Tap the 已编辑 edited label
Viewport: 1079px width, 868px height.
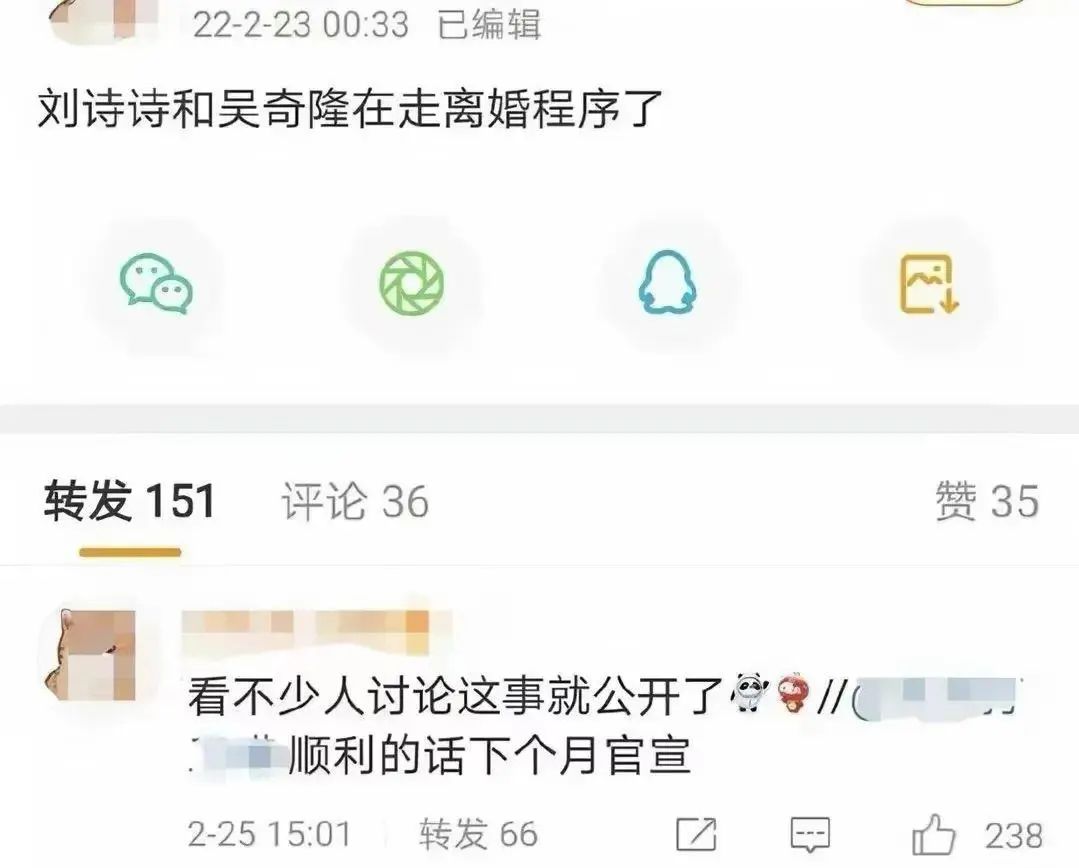tap(489, 24)
